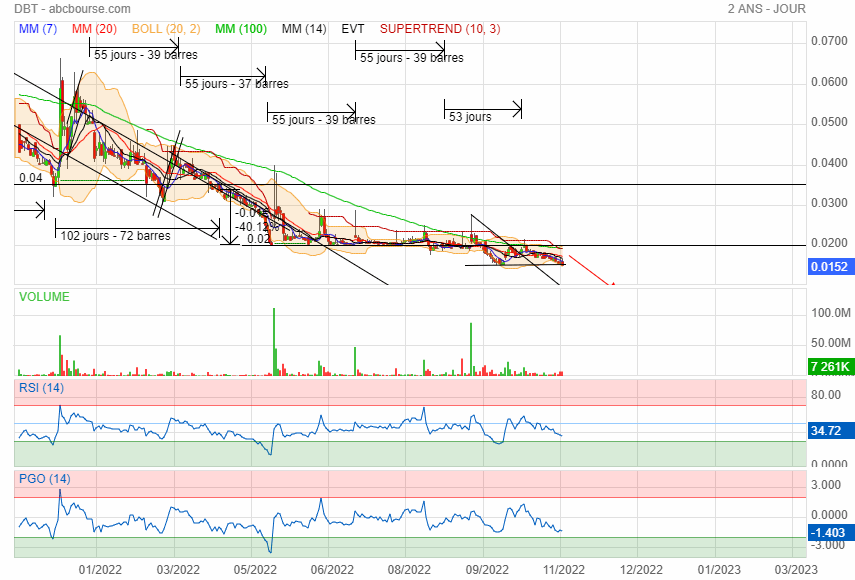Click the 11/2022 date axis label
Image resolution: width=855 pixels, height=580 pixels.
tap(564, 570)
